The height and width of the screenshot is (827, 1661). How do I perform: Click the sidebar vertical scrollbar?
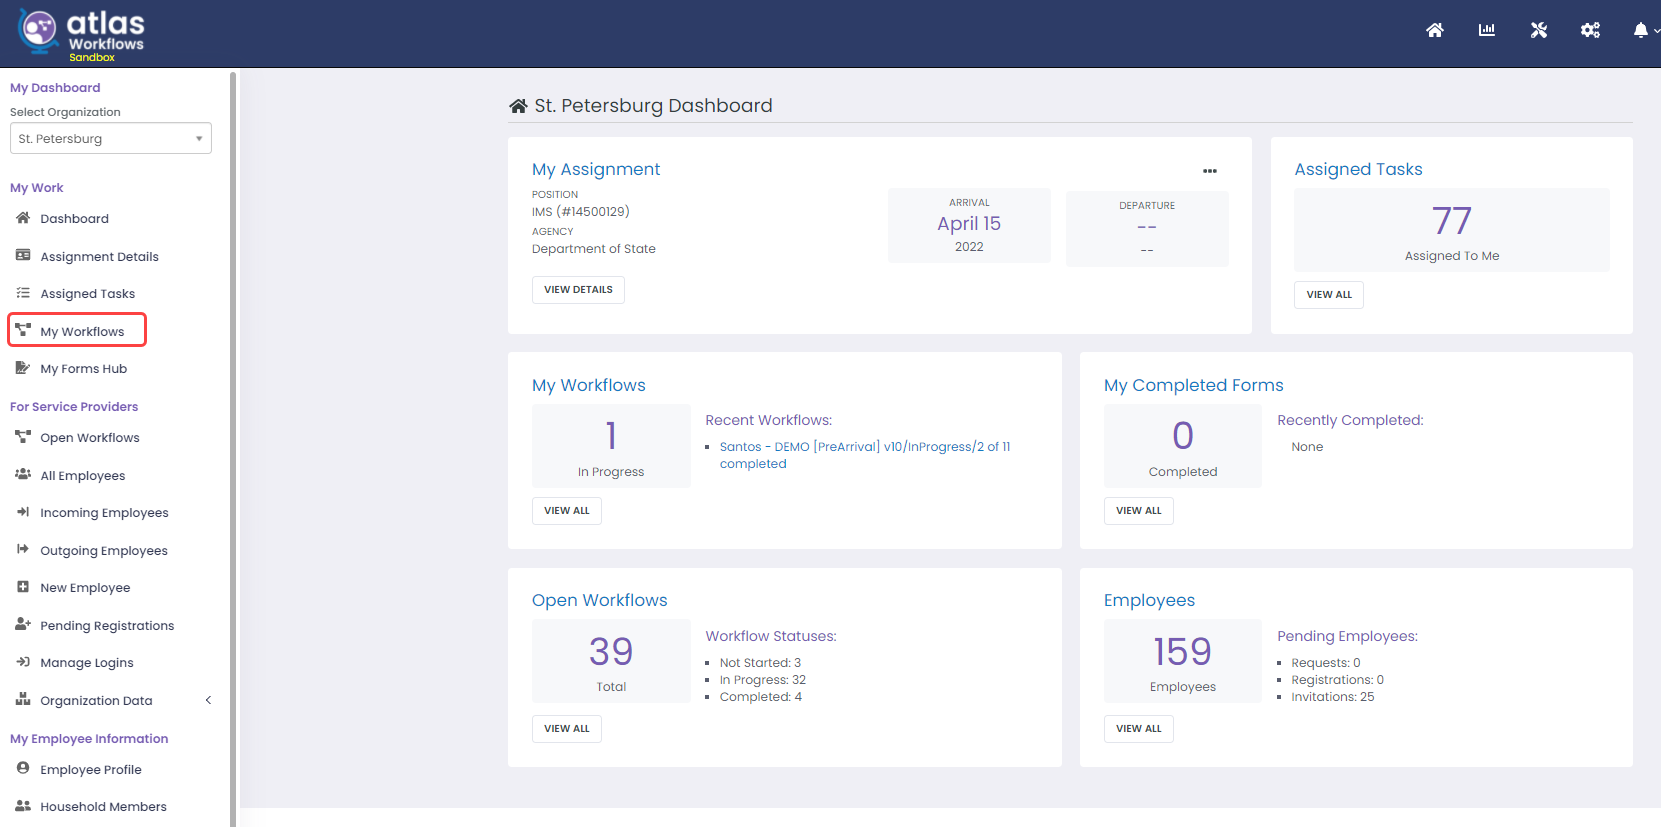click(233, 448)
